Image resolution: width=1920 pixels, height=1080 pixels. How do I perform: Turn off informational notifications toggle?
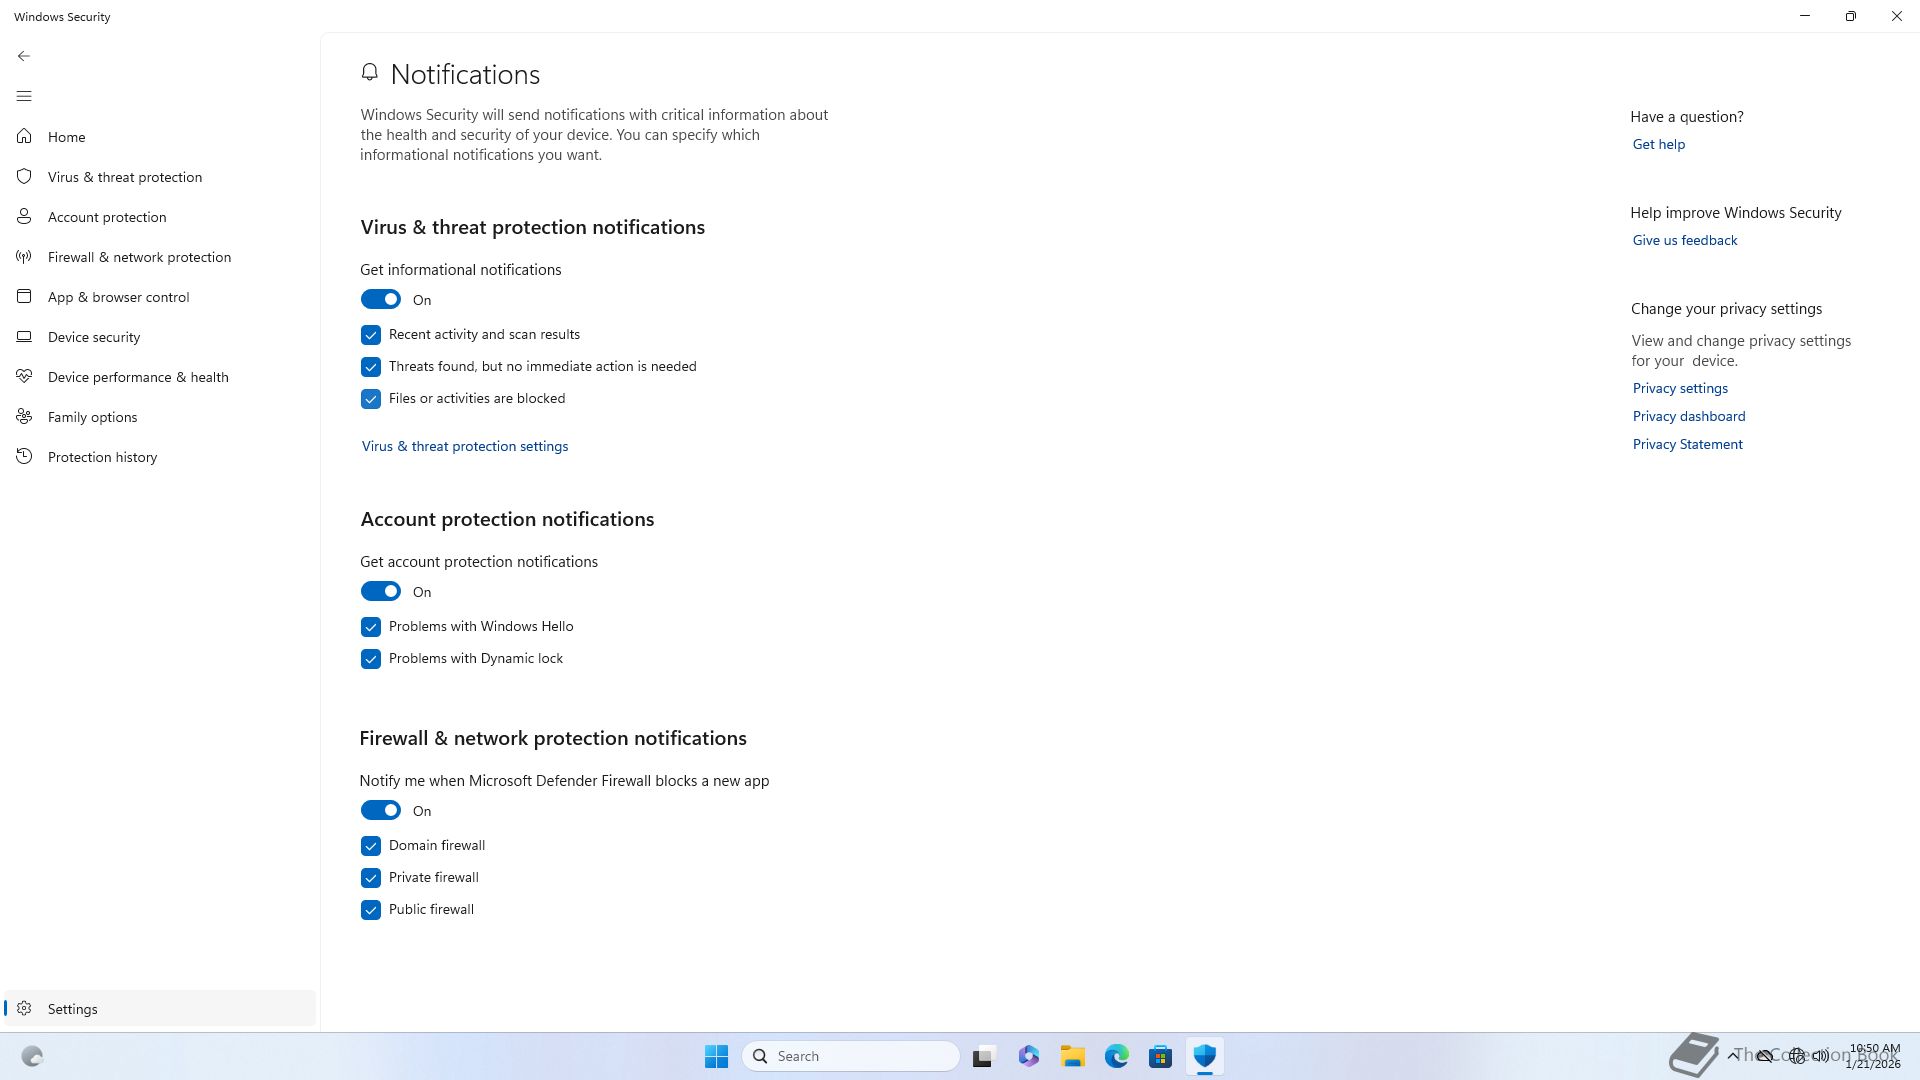381,300
